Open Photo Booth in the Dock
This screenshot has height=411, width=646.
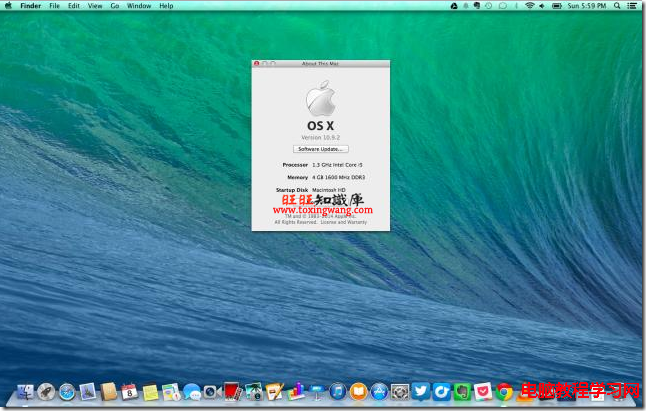tap(233, 392)
